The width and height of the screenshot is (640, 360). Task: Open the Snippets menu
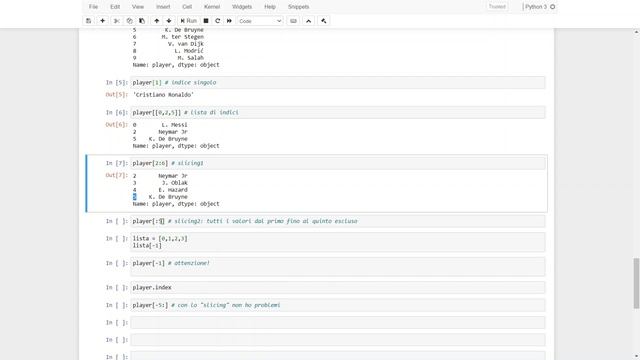(298, 7)
